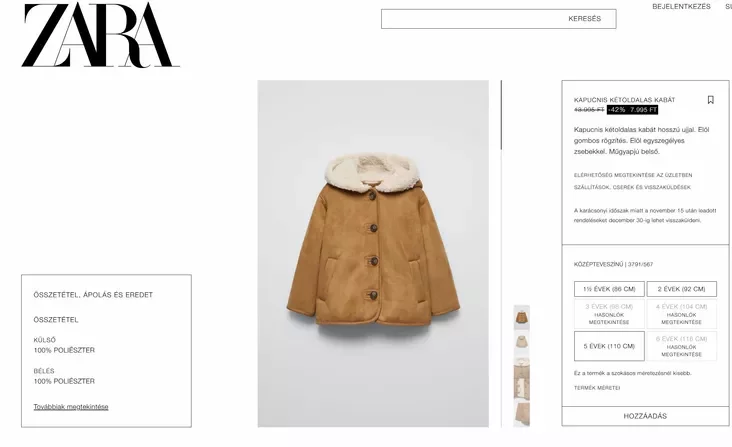Open TERMÉK MÉRETEI size guide
The width and height of the screenshot is (732, 447).
(x=597, y=388)
